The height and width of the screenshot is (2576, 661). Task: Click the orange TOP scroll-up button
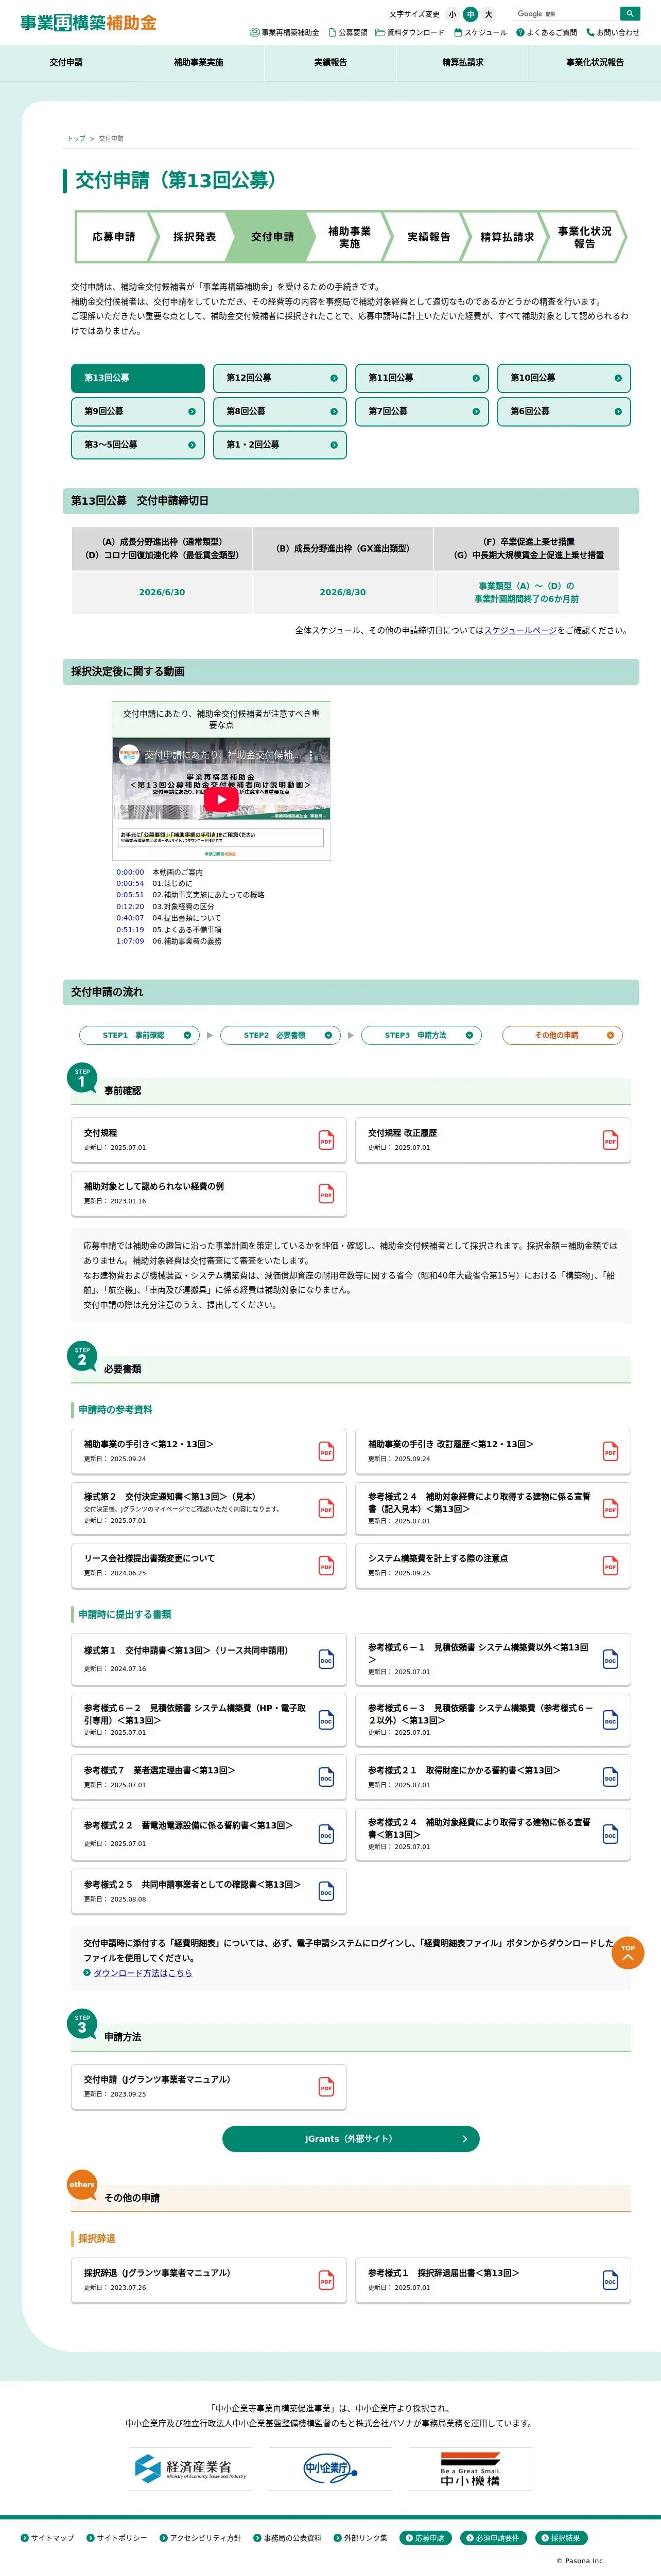[627, 1952]
